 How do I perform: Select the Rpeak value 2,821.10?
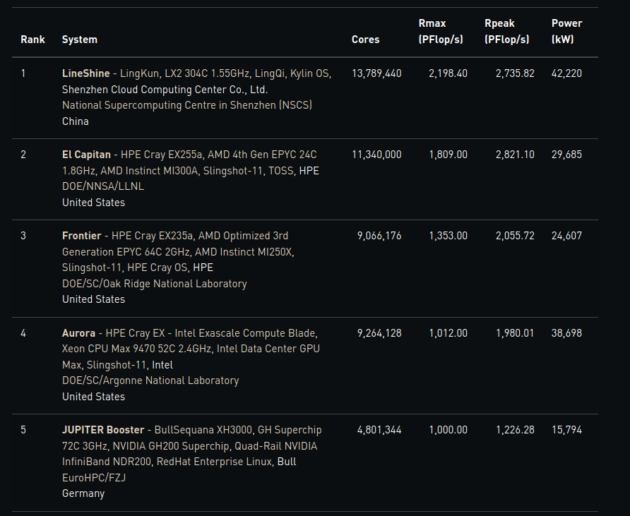(x=515, y=155)
